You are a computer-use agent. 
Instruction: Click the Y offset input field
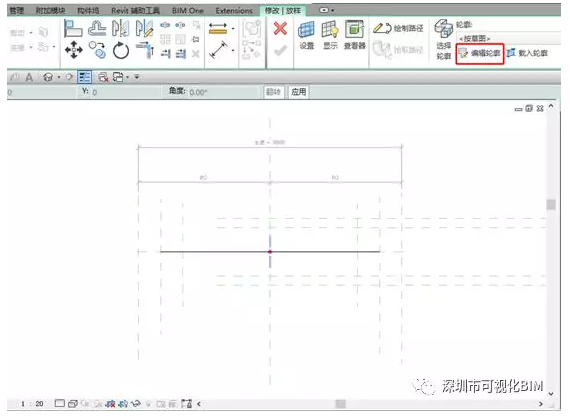click(x=124, y=92)
